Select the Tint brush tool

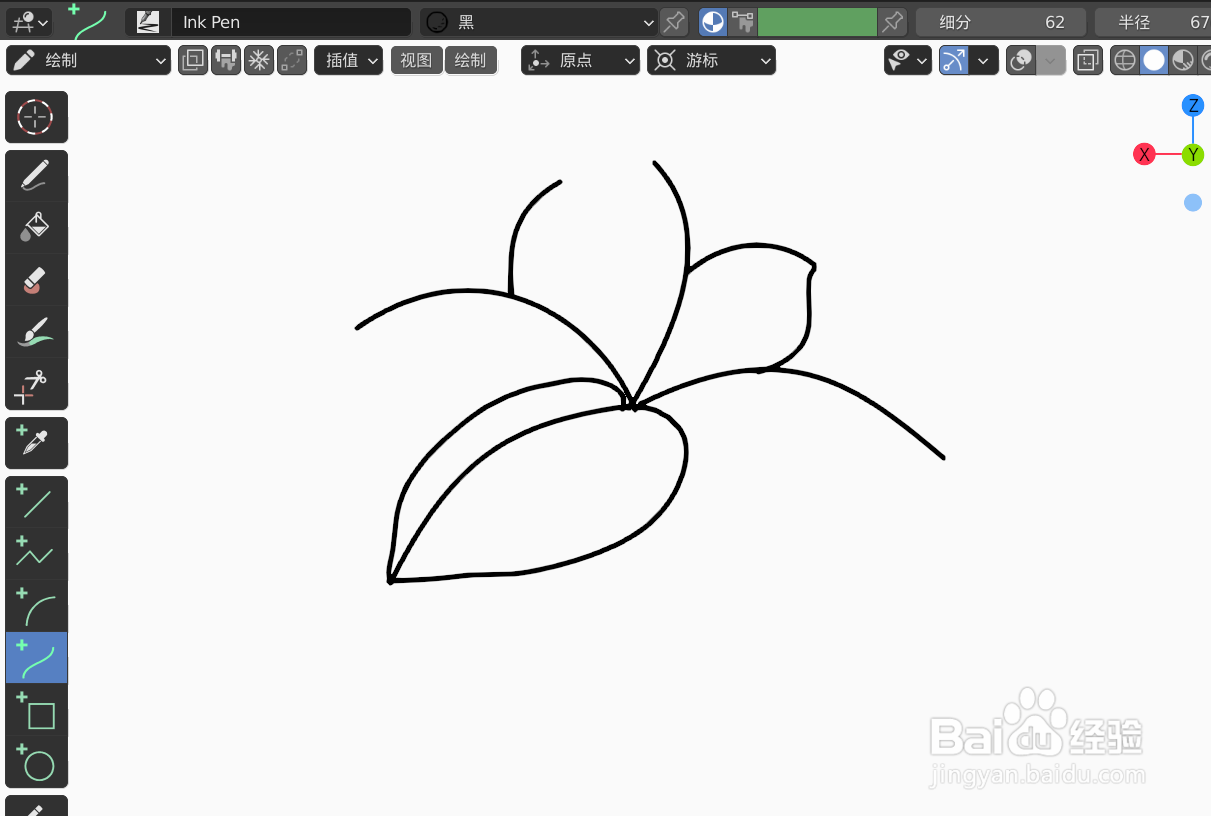[37, 332]
